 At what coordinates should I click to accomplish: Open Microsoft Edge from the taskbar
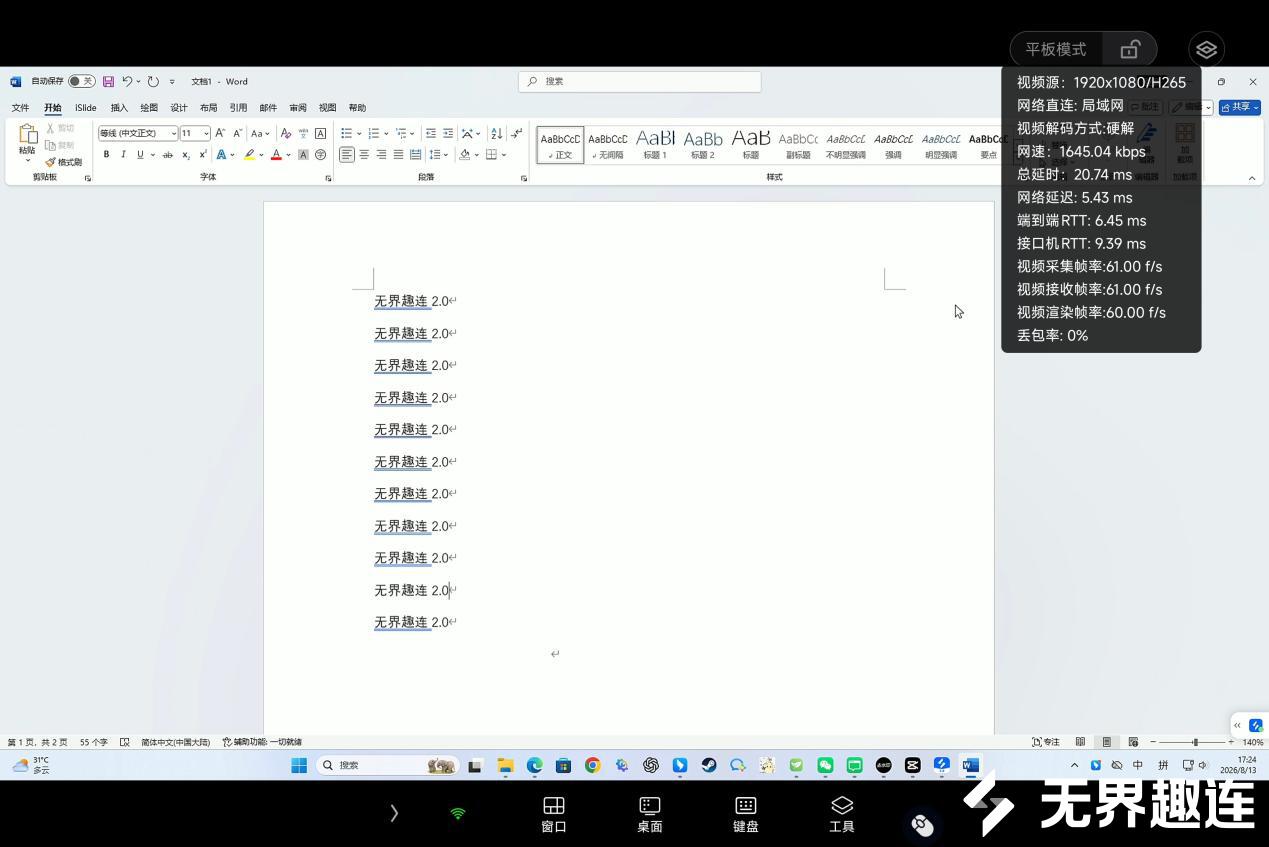tap(535, 765)
